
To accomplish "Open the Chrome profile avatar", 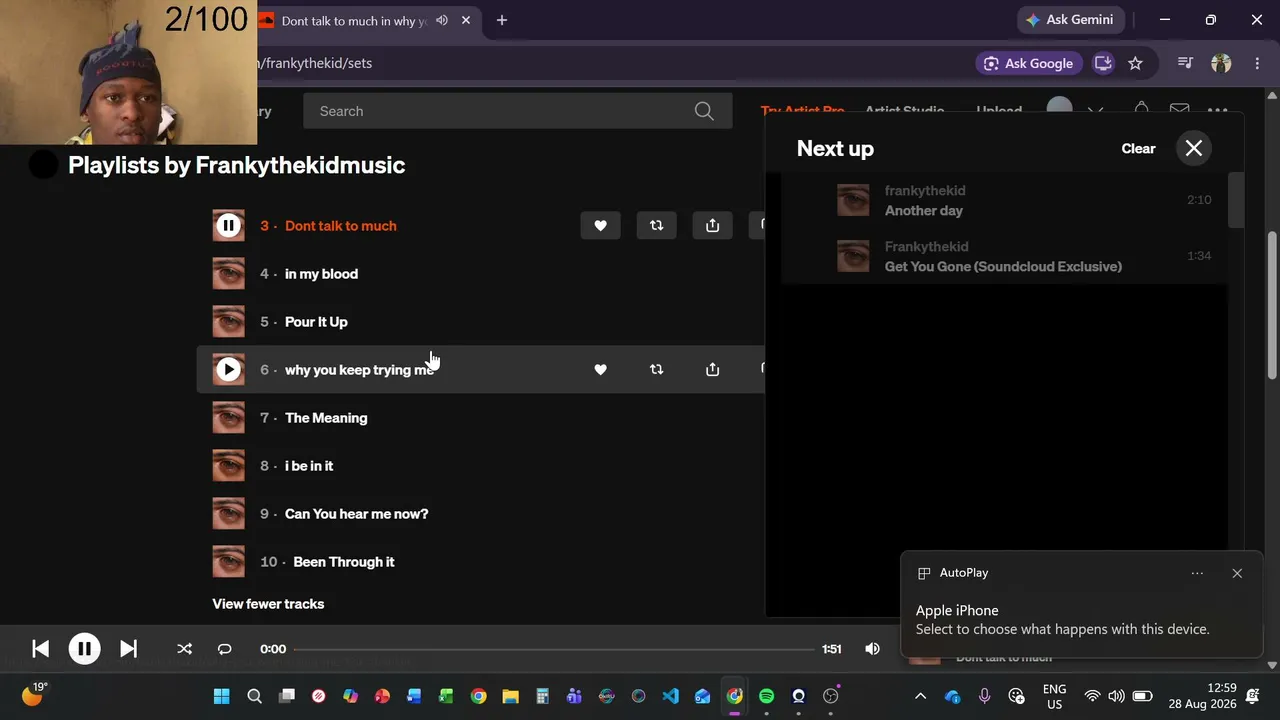I will (x=1221, y=63).
